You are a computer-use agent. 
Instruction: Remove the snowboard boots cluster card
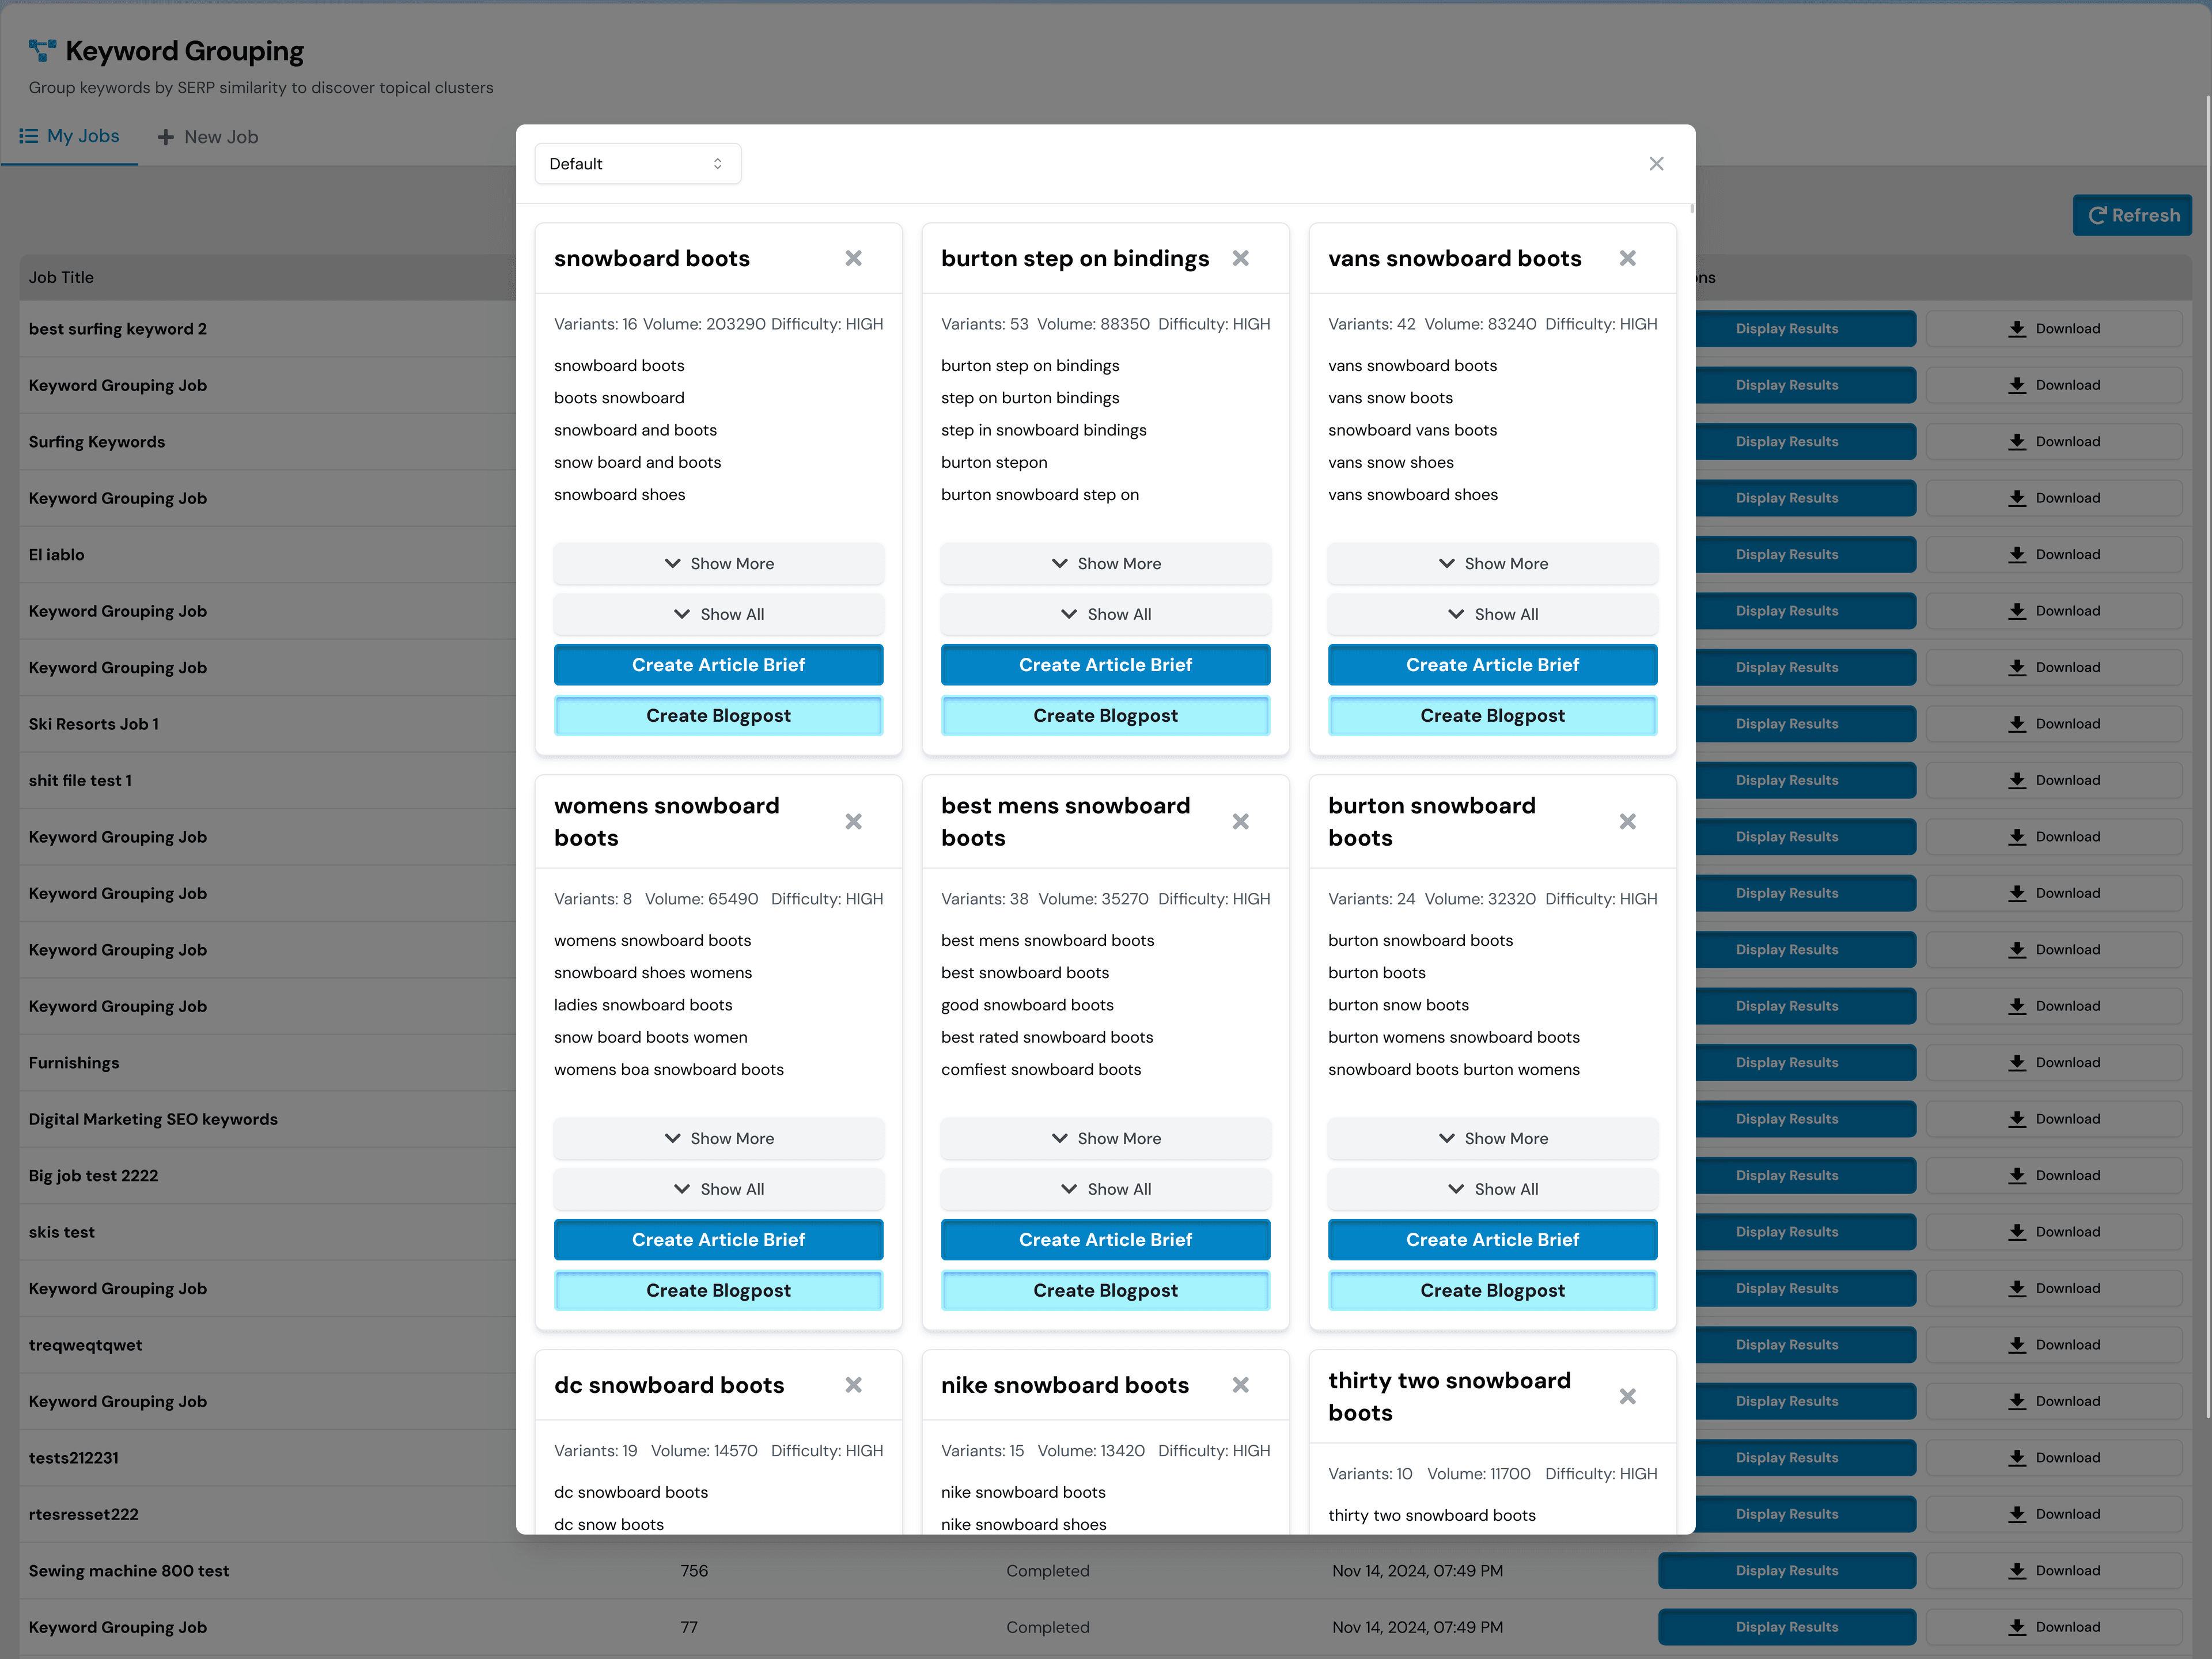(x=853, y=258)
